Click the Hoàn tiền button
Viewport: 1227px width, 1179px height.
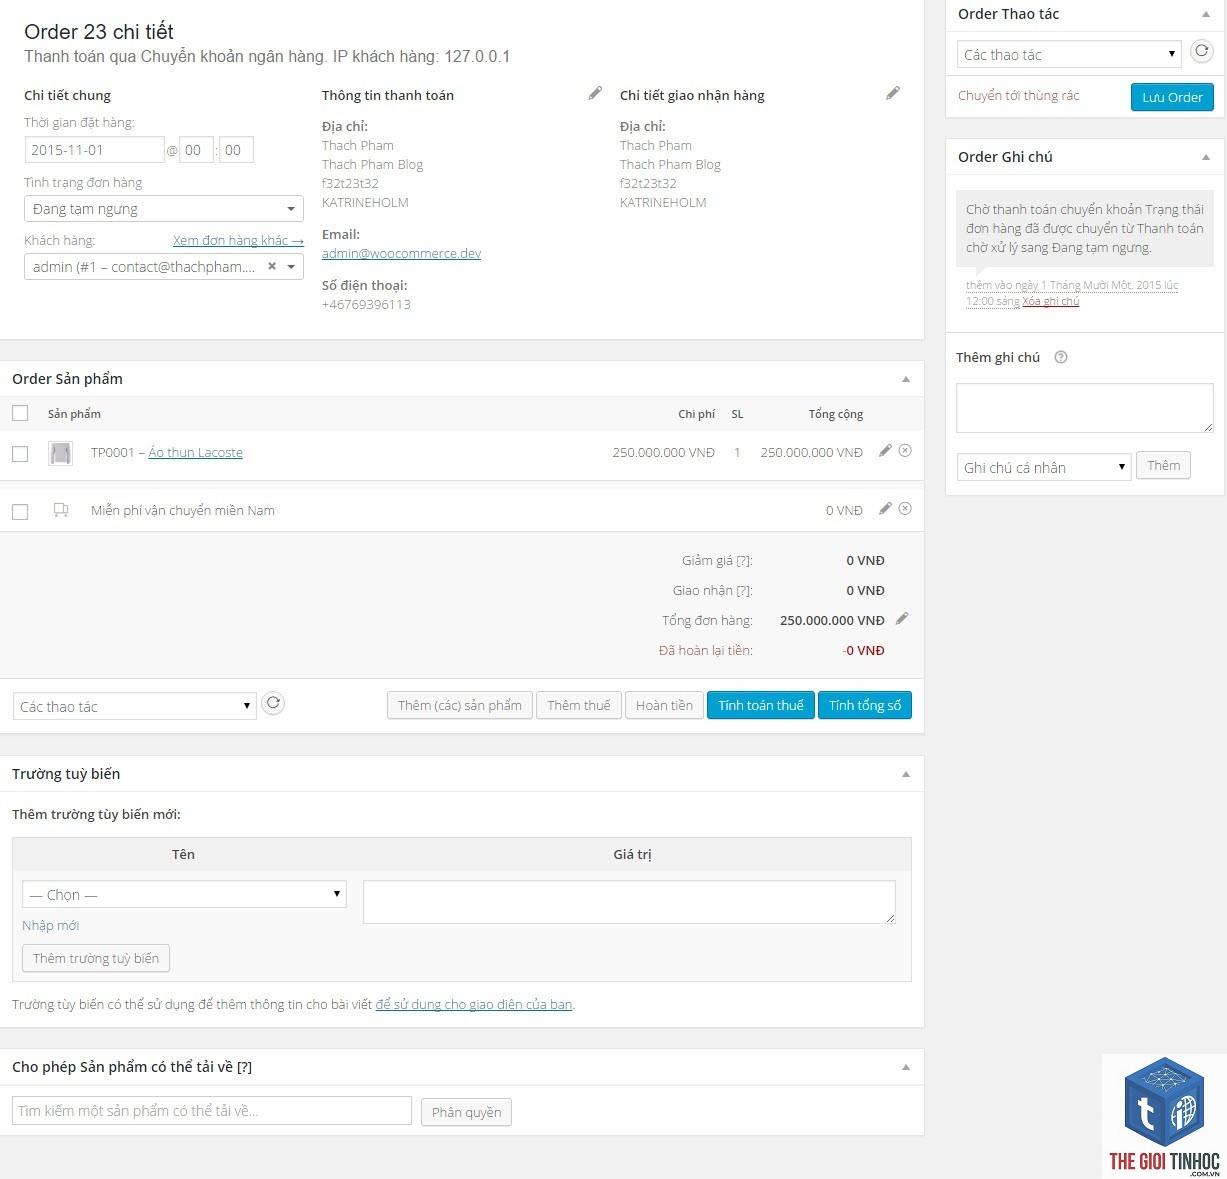pyautogui.click(x=664, y=705)
